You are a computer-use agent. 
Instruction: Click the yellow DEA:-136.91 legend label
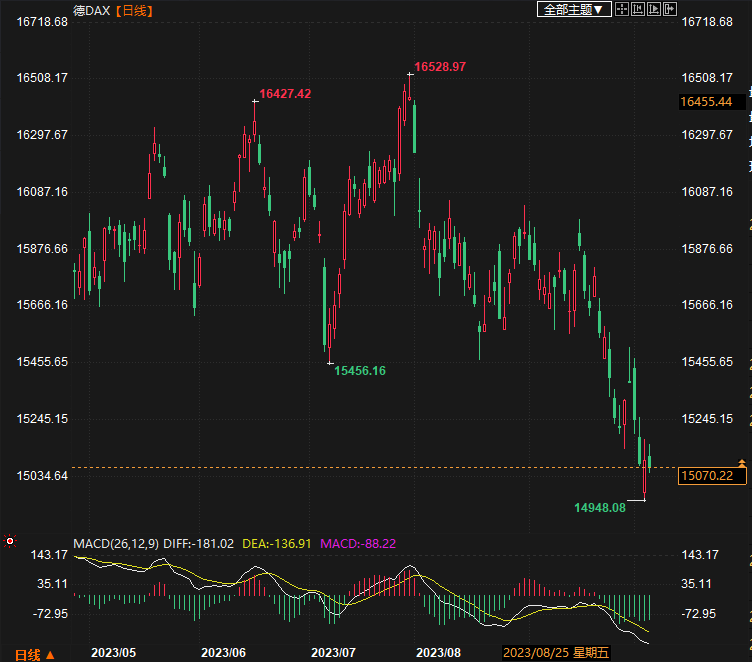277,543
